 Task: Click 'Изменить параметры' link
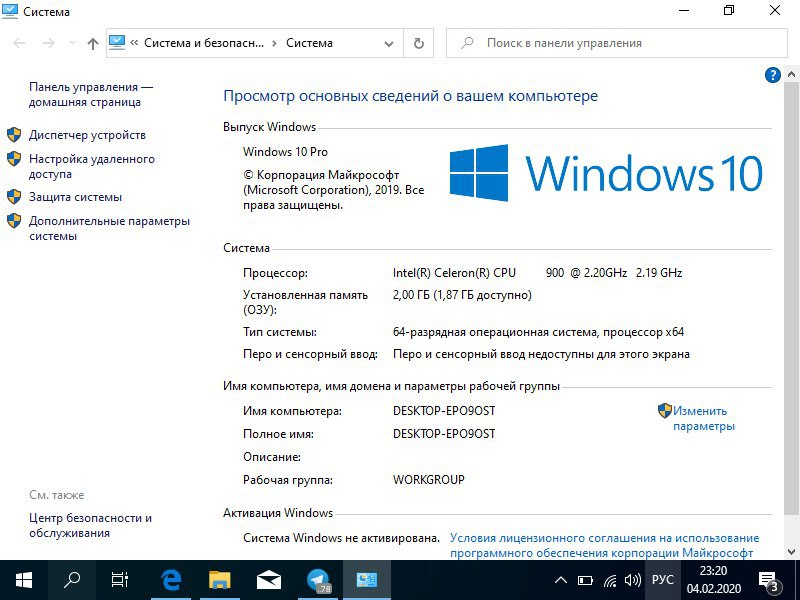coord(704,418)
